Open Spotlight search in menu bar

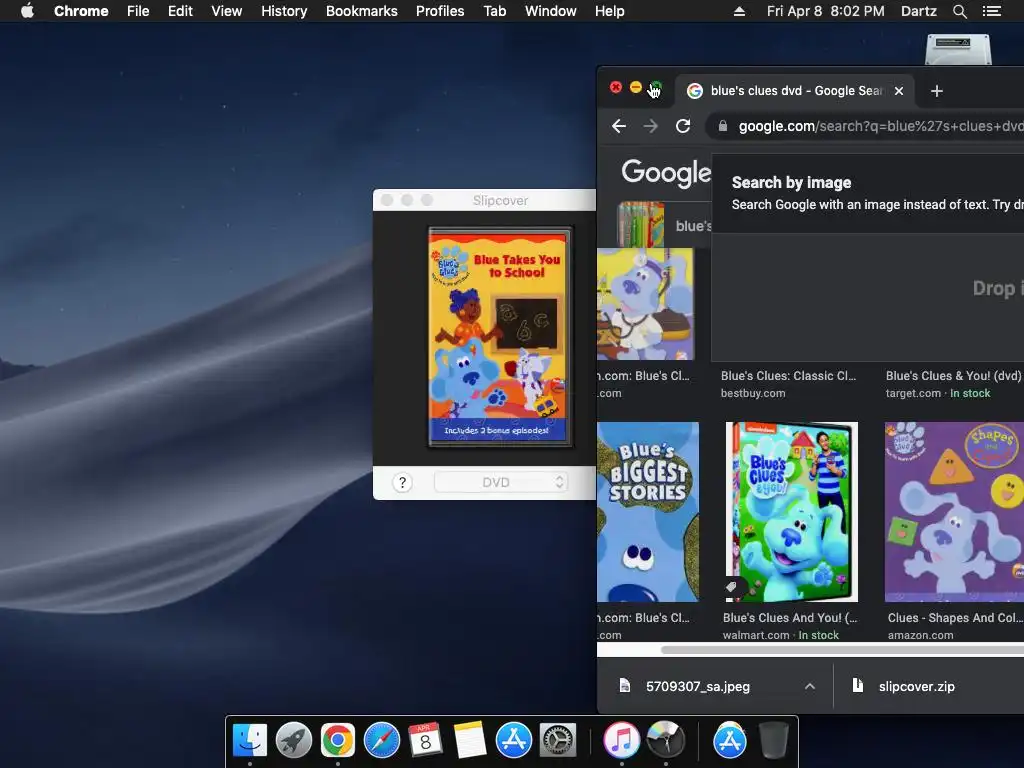pos(959,11)
